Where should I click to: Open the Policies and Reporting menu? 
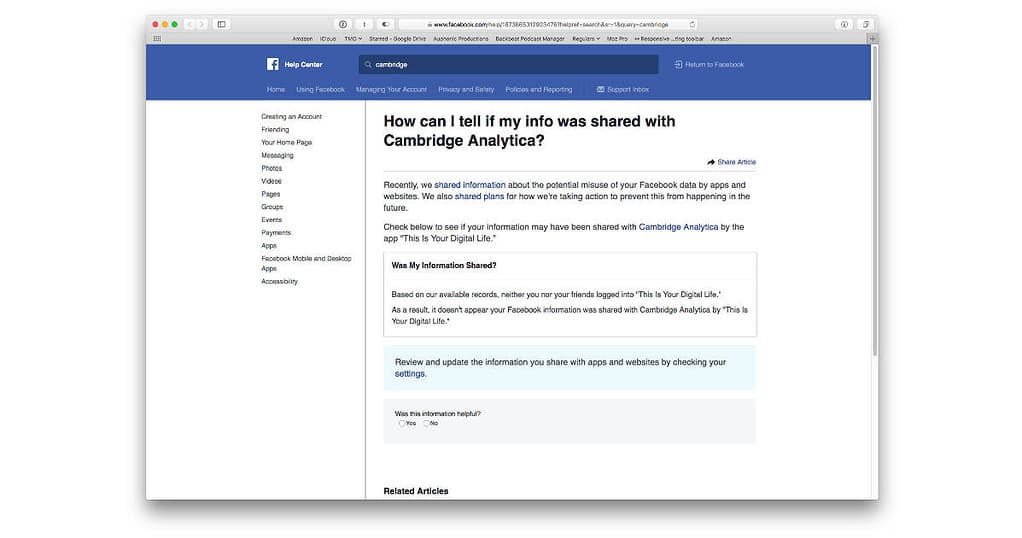pyautogui.click(x=538, y=89)
